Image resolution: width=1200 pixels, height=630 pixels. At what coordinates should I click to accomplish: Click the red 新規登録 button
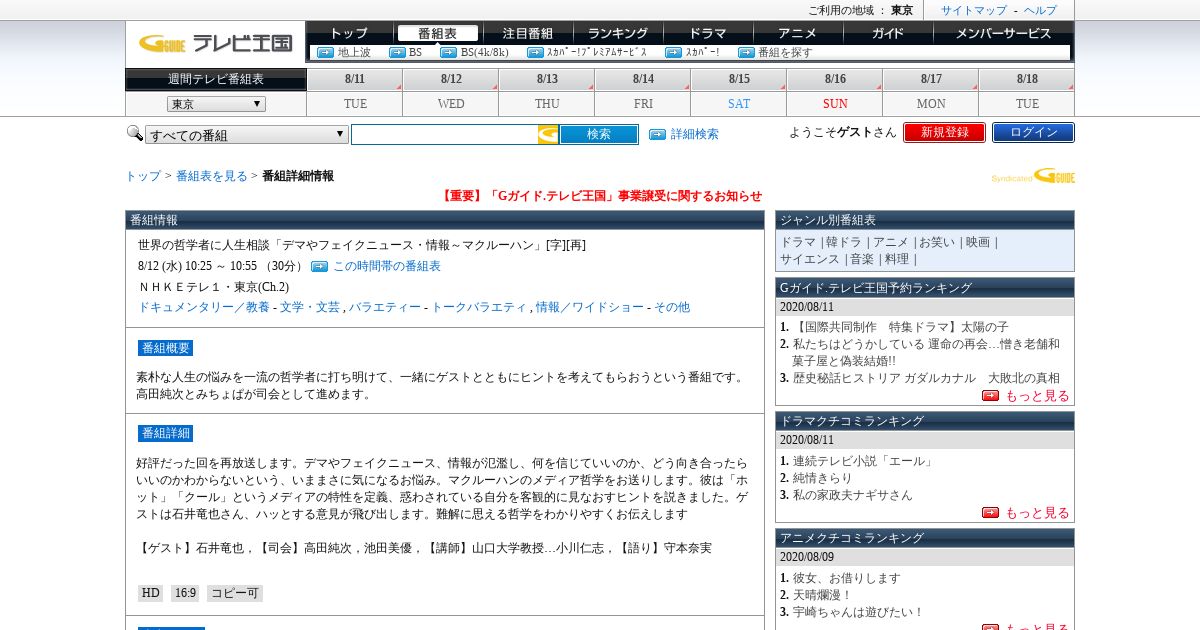click(x=944, y=132)
